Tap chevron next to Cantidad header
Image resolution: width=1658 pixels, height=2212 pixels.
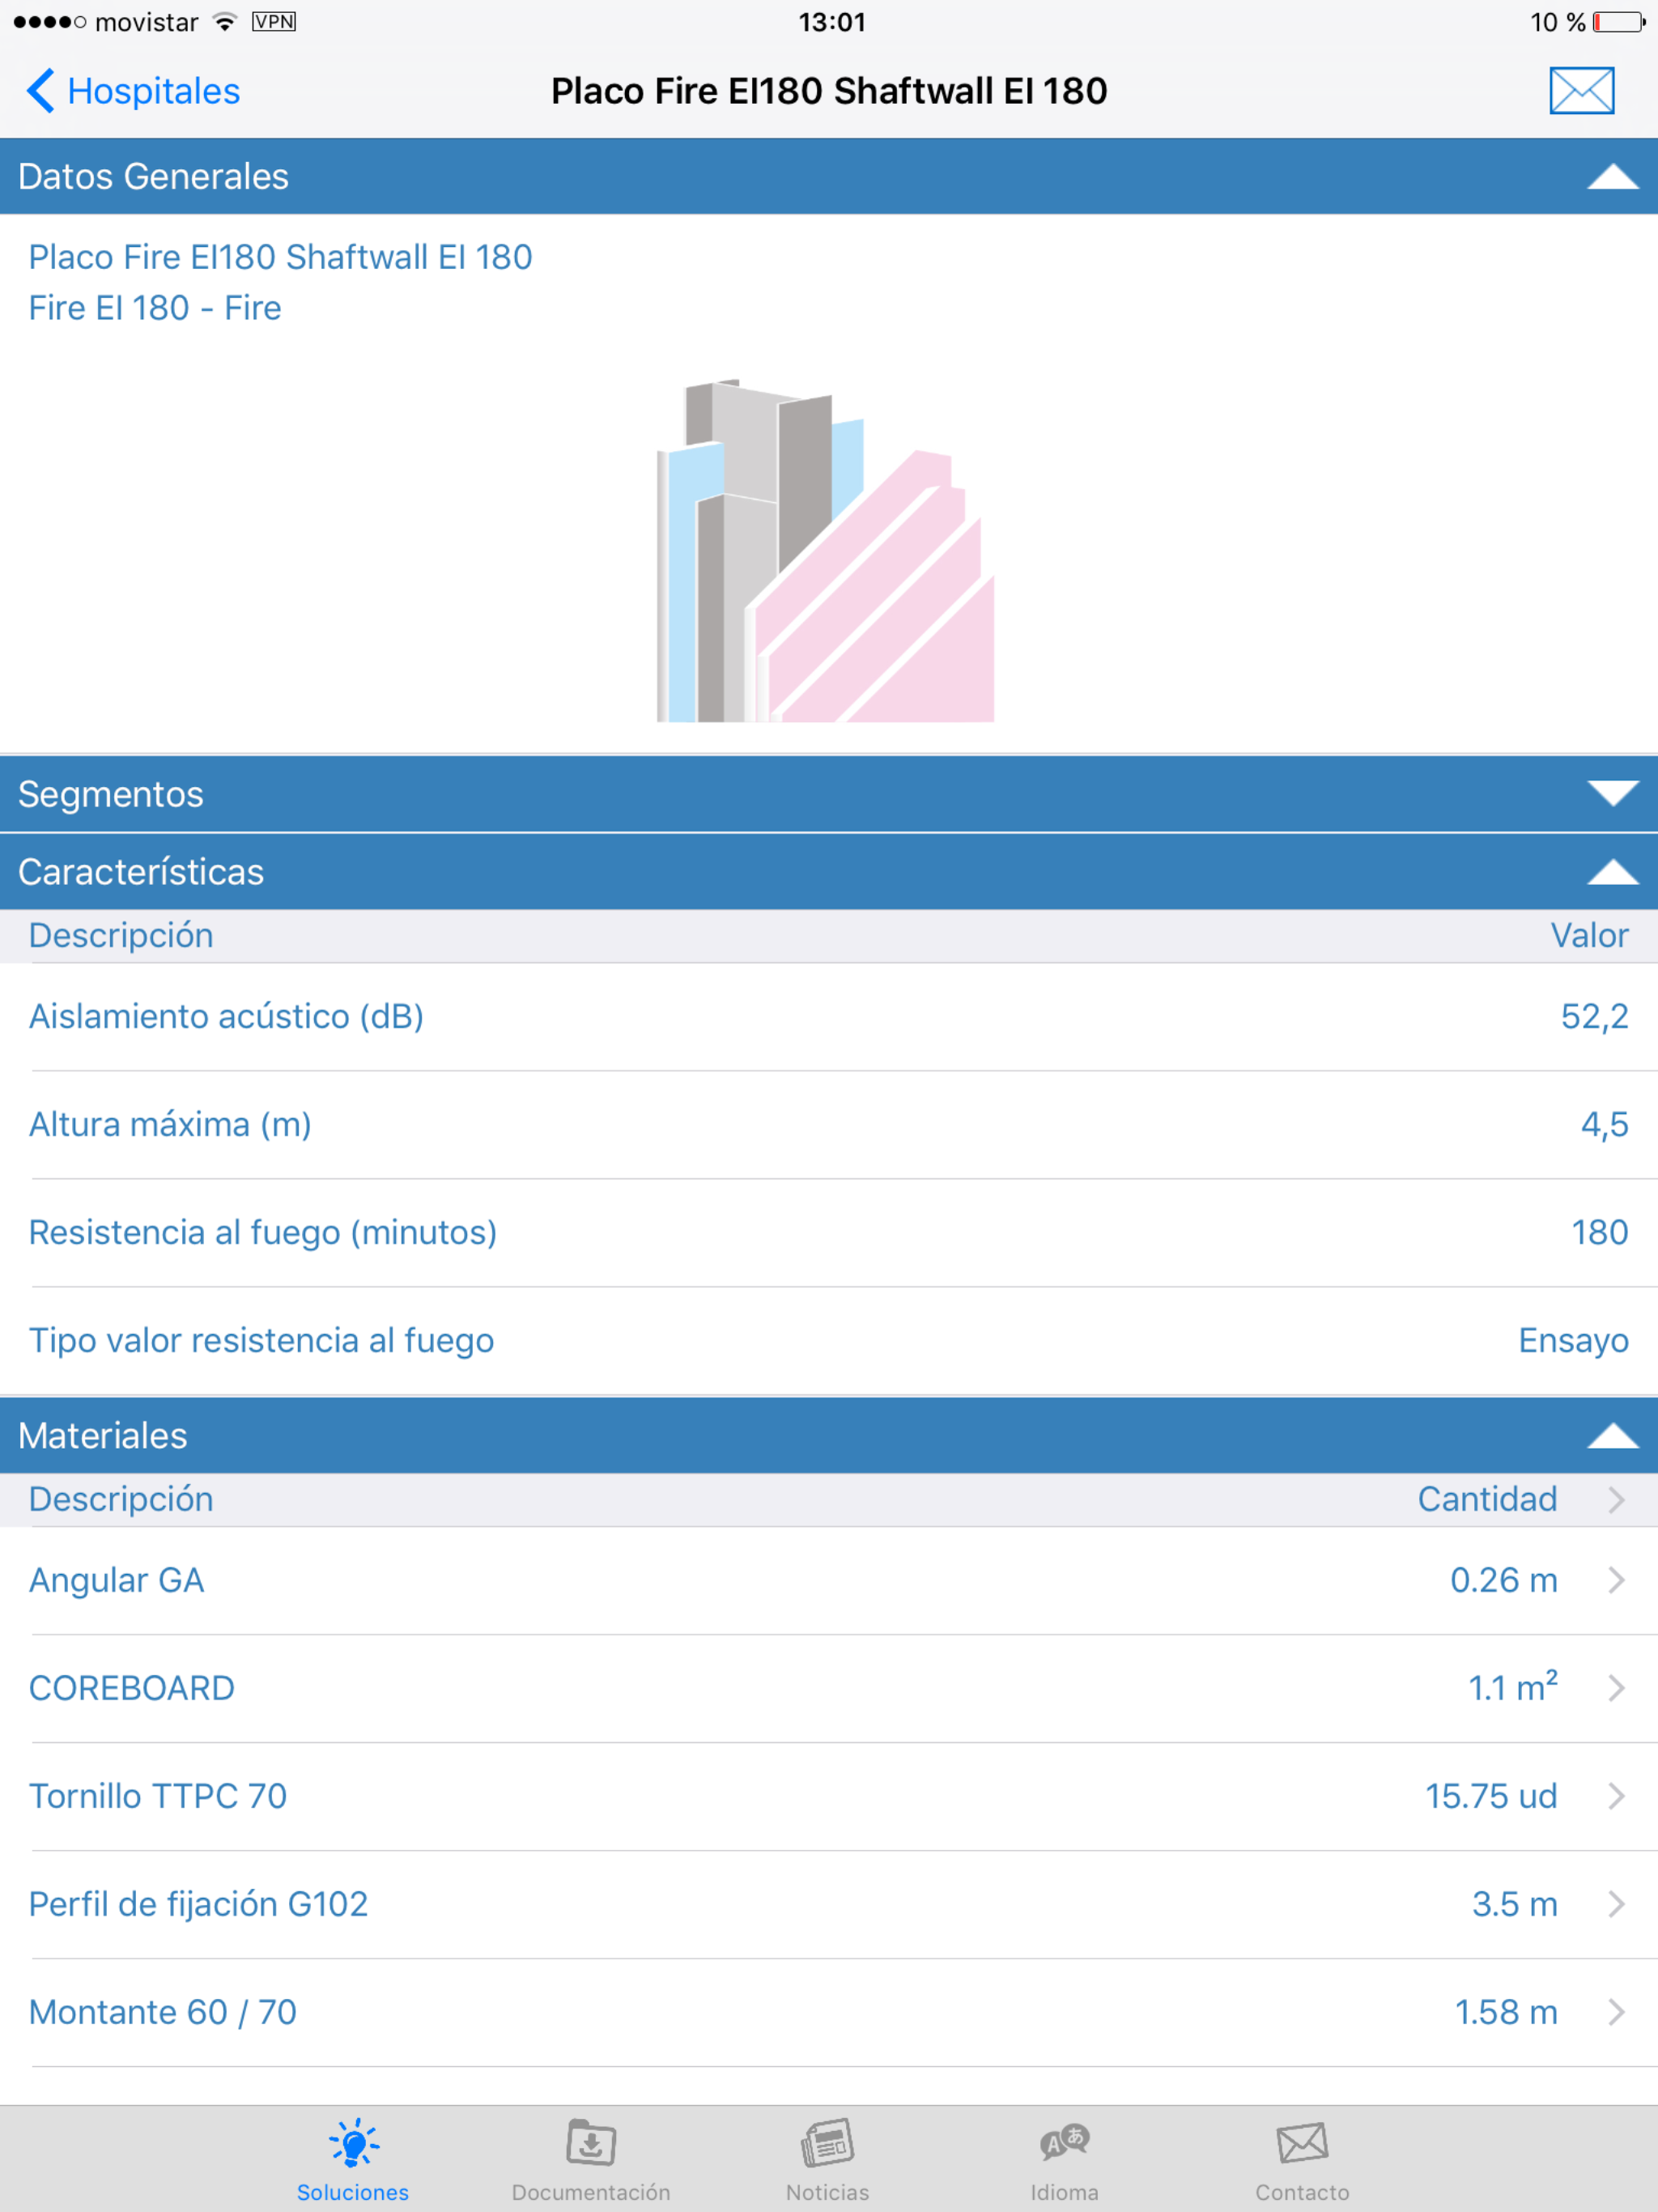(1616, 1499)
